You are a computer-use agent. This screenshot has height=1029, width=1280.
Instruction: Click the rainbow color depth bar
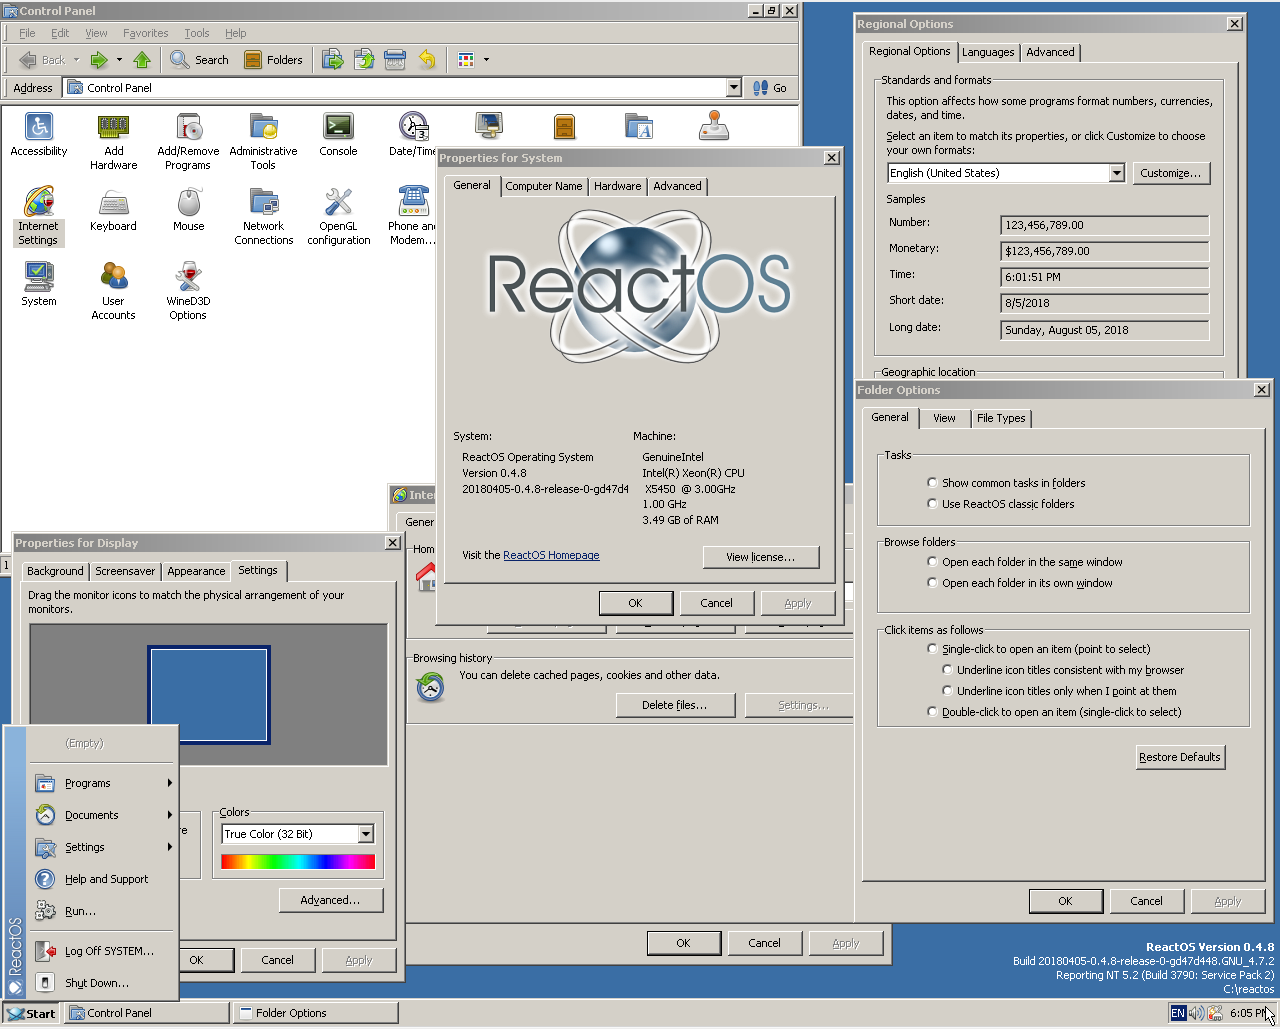coord(298,861)
